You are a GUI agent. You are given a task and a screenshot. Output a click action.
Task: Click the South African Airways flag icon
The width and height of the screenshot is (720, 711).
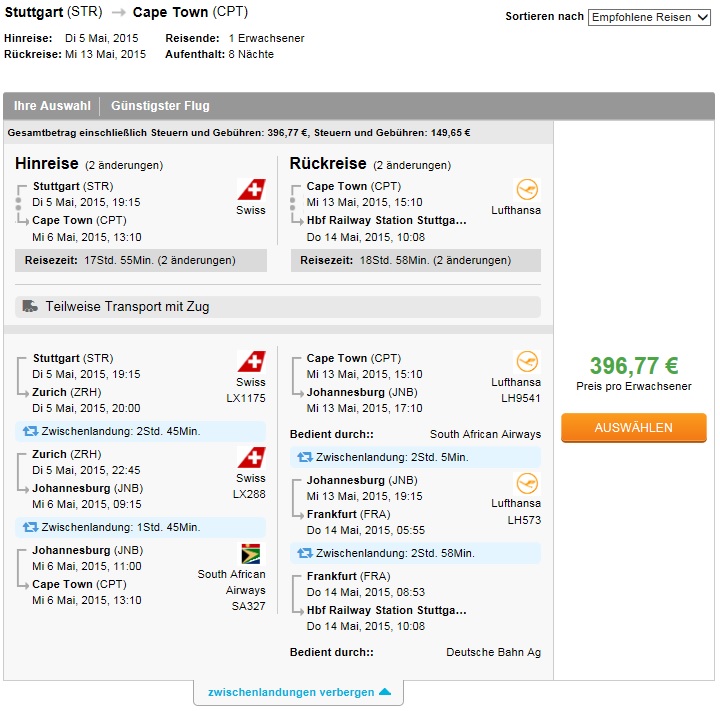point(251,553)
